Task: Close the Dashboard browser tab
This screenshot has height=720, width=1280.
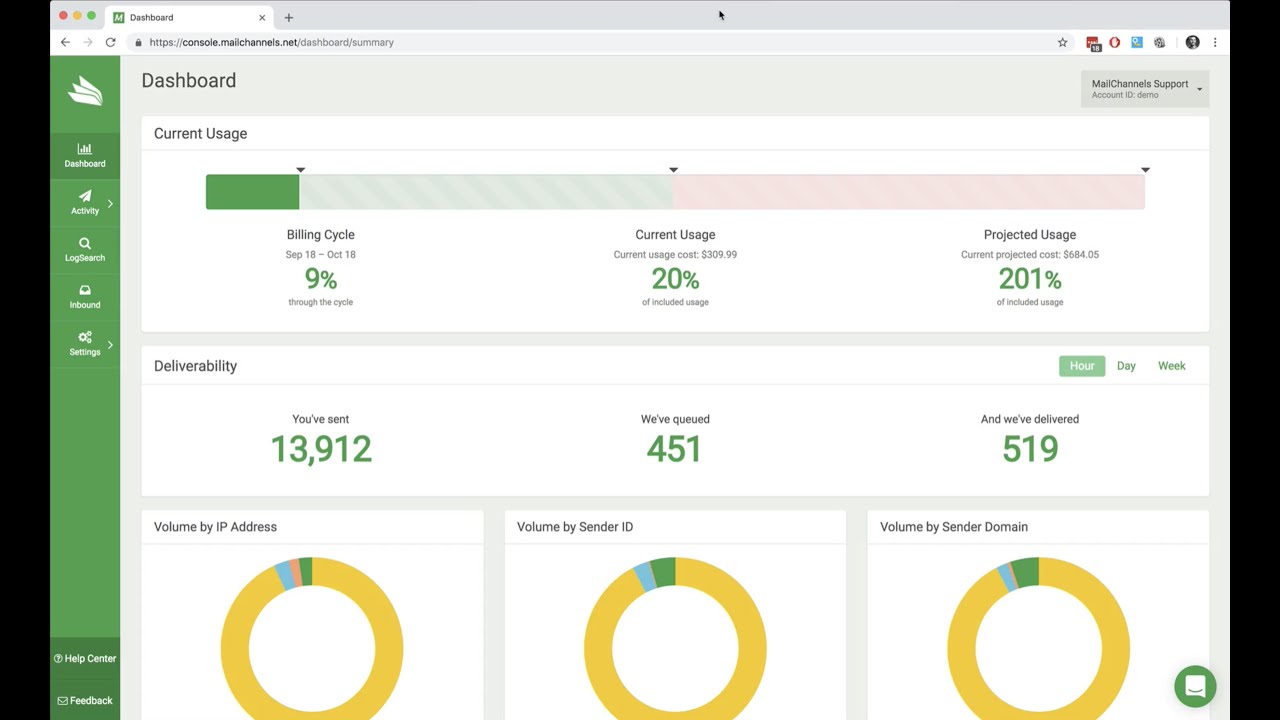Action: pos(262,17)
